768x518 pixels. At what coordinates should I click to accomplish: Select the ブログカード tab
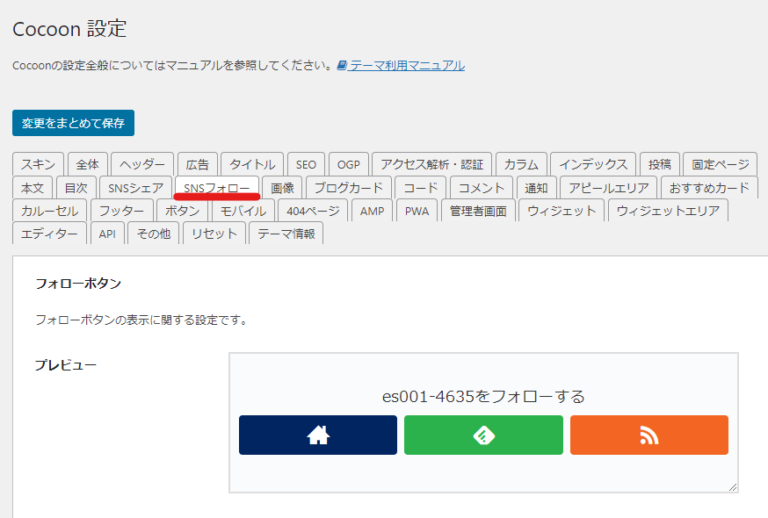point(347,187)
